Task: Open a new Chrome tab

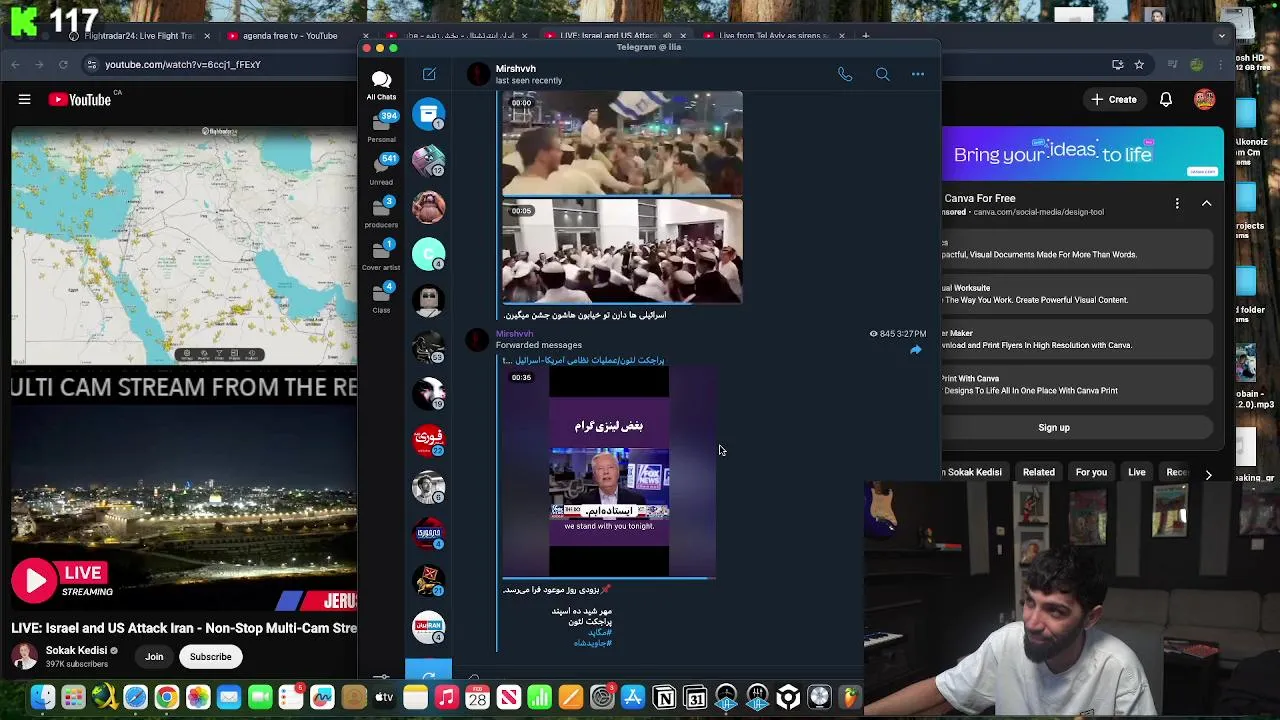Action: (866, 36)
